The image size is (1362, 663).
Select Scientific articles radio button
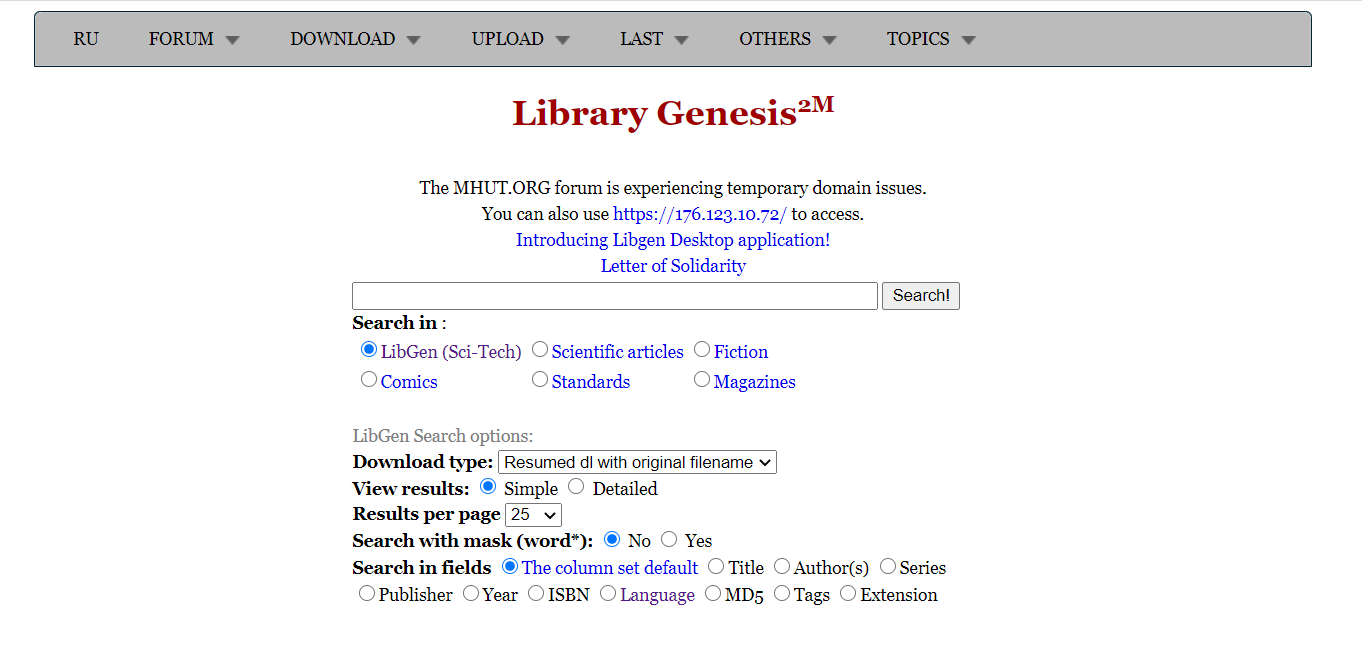click(x=540, y=350)
